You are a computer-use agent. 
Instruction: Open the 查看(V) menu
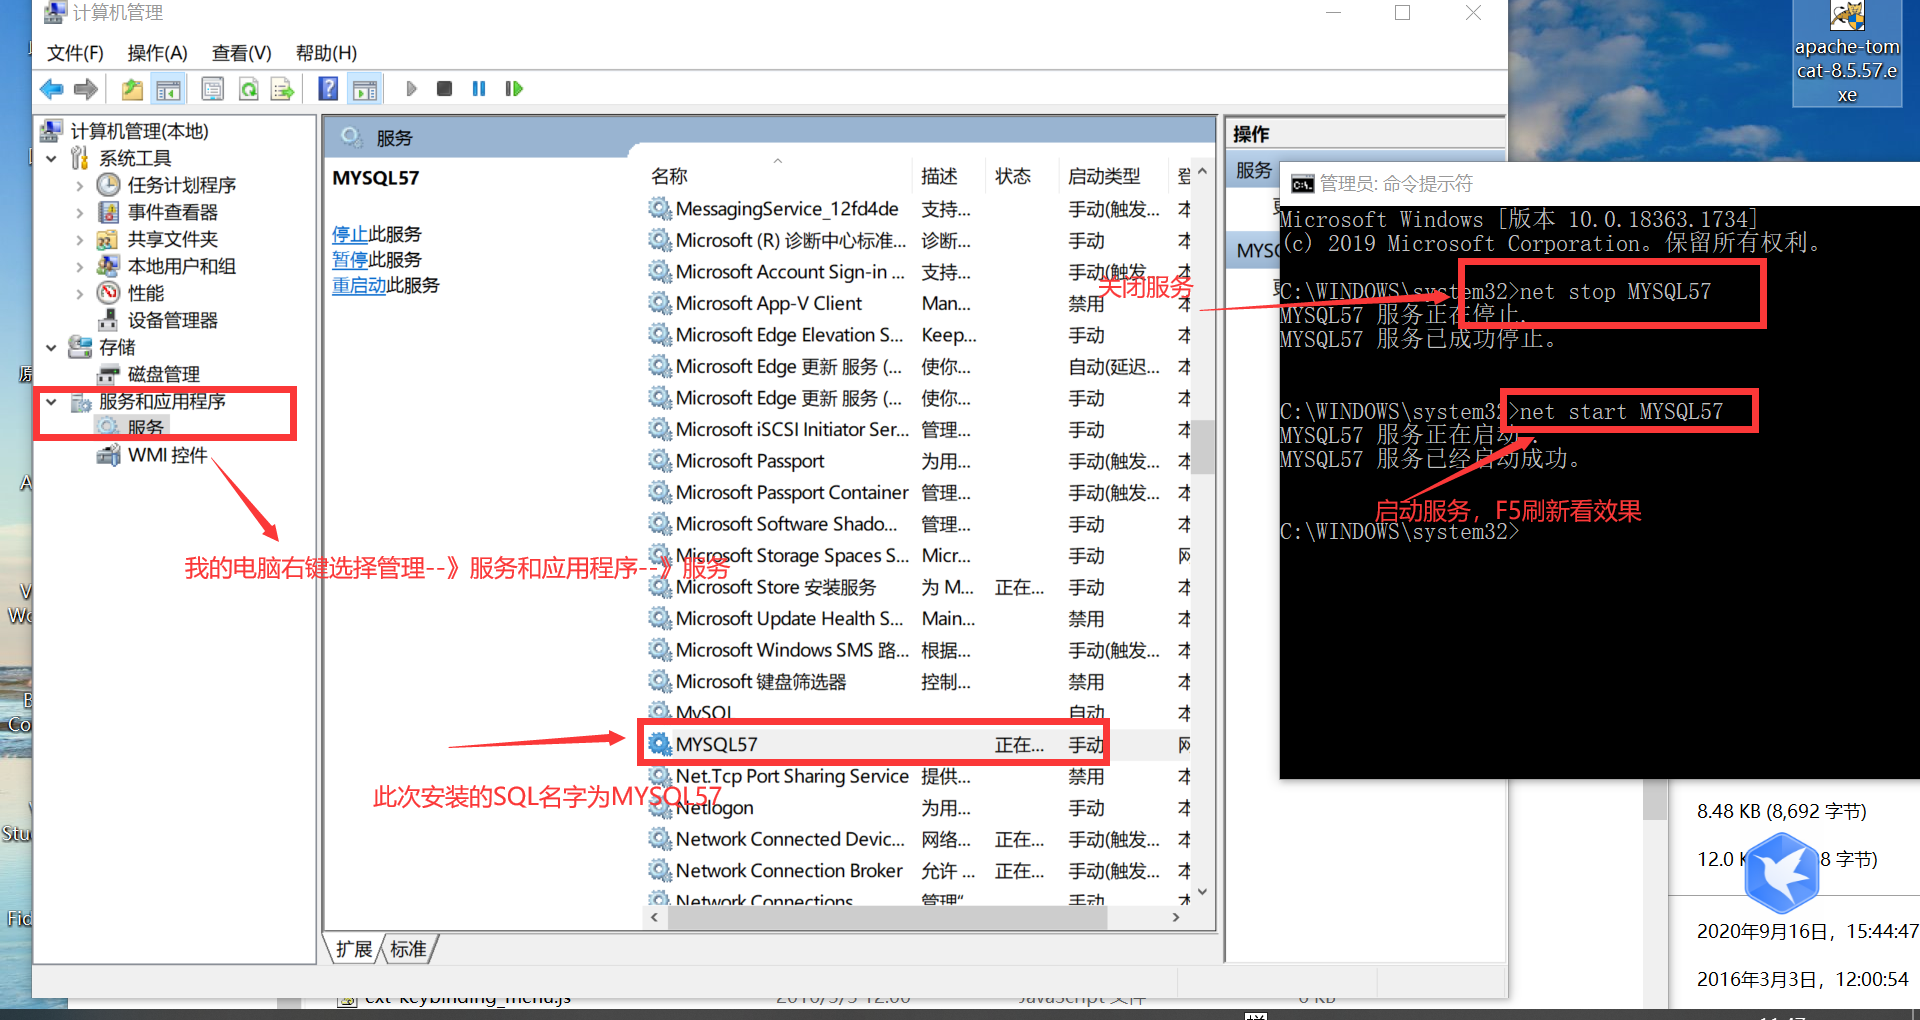[x=241, y=53]
